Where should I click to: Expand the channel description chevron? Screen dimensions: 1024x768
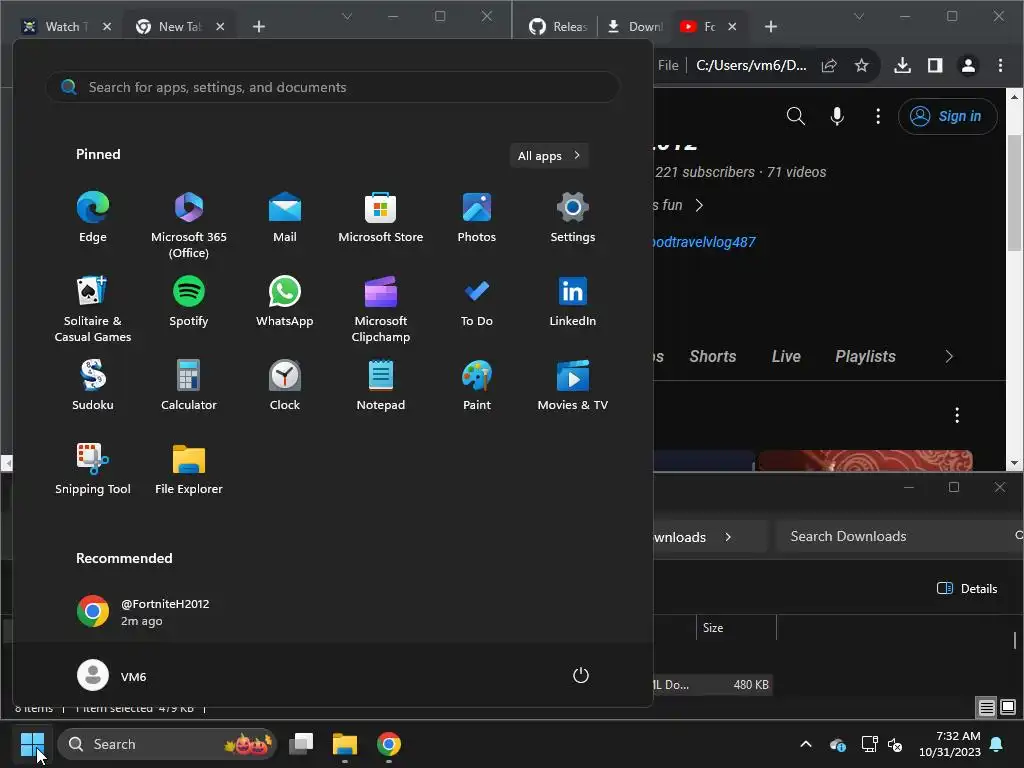[x=699, y=205]
